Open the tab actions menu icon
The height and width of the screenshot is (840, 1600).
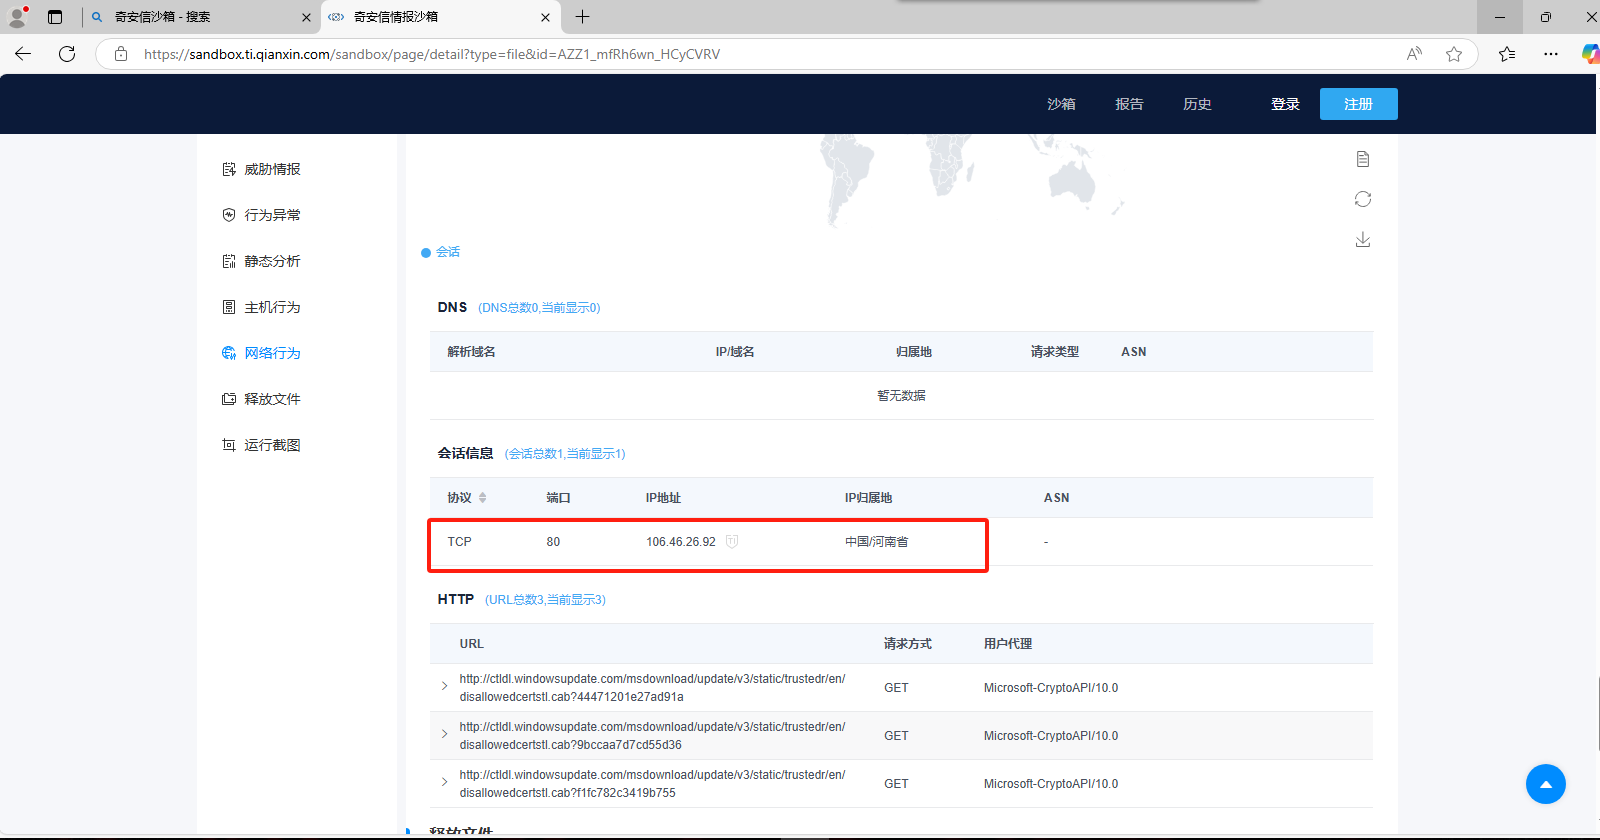click(x=55, y=17)
